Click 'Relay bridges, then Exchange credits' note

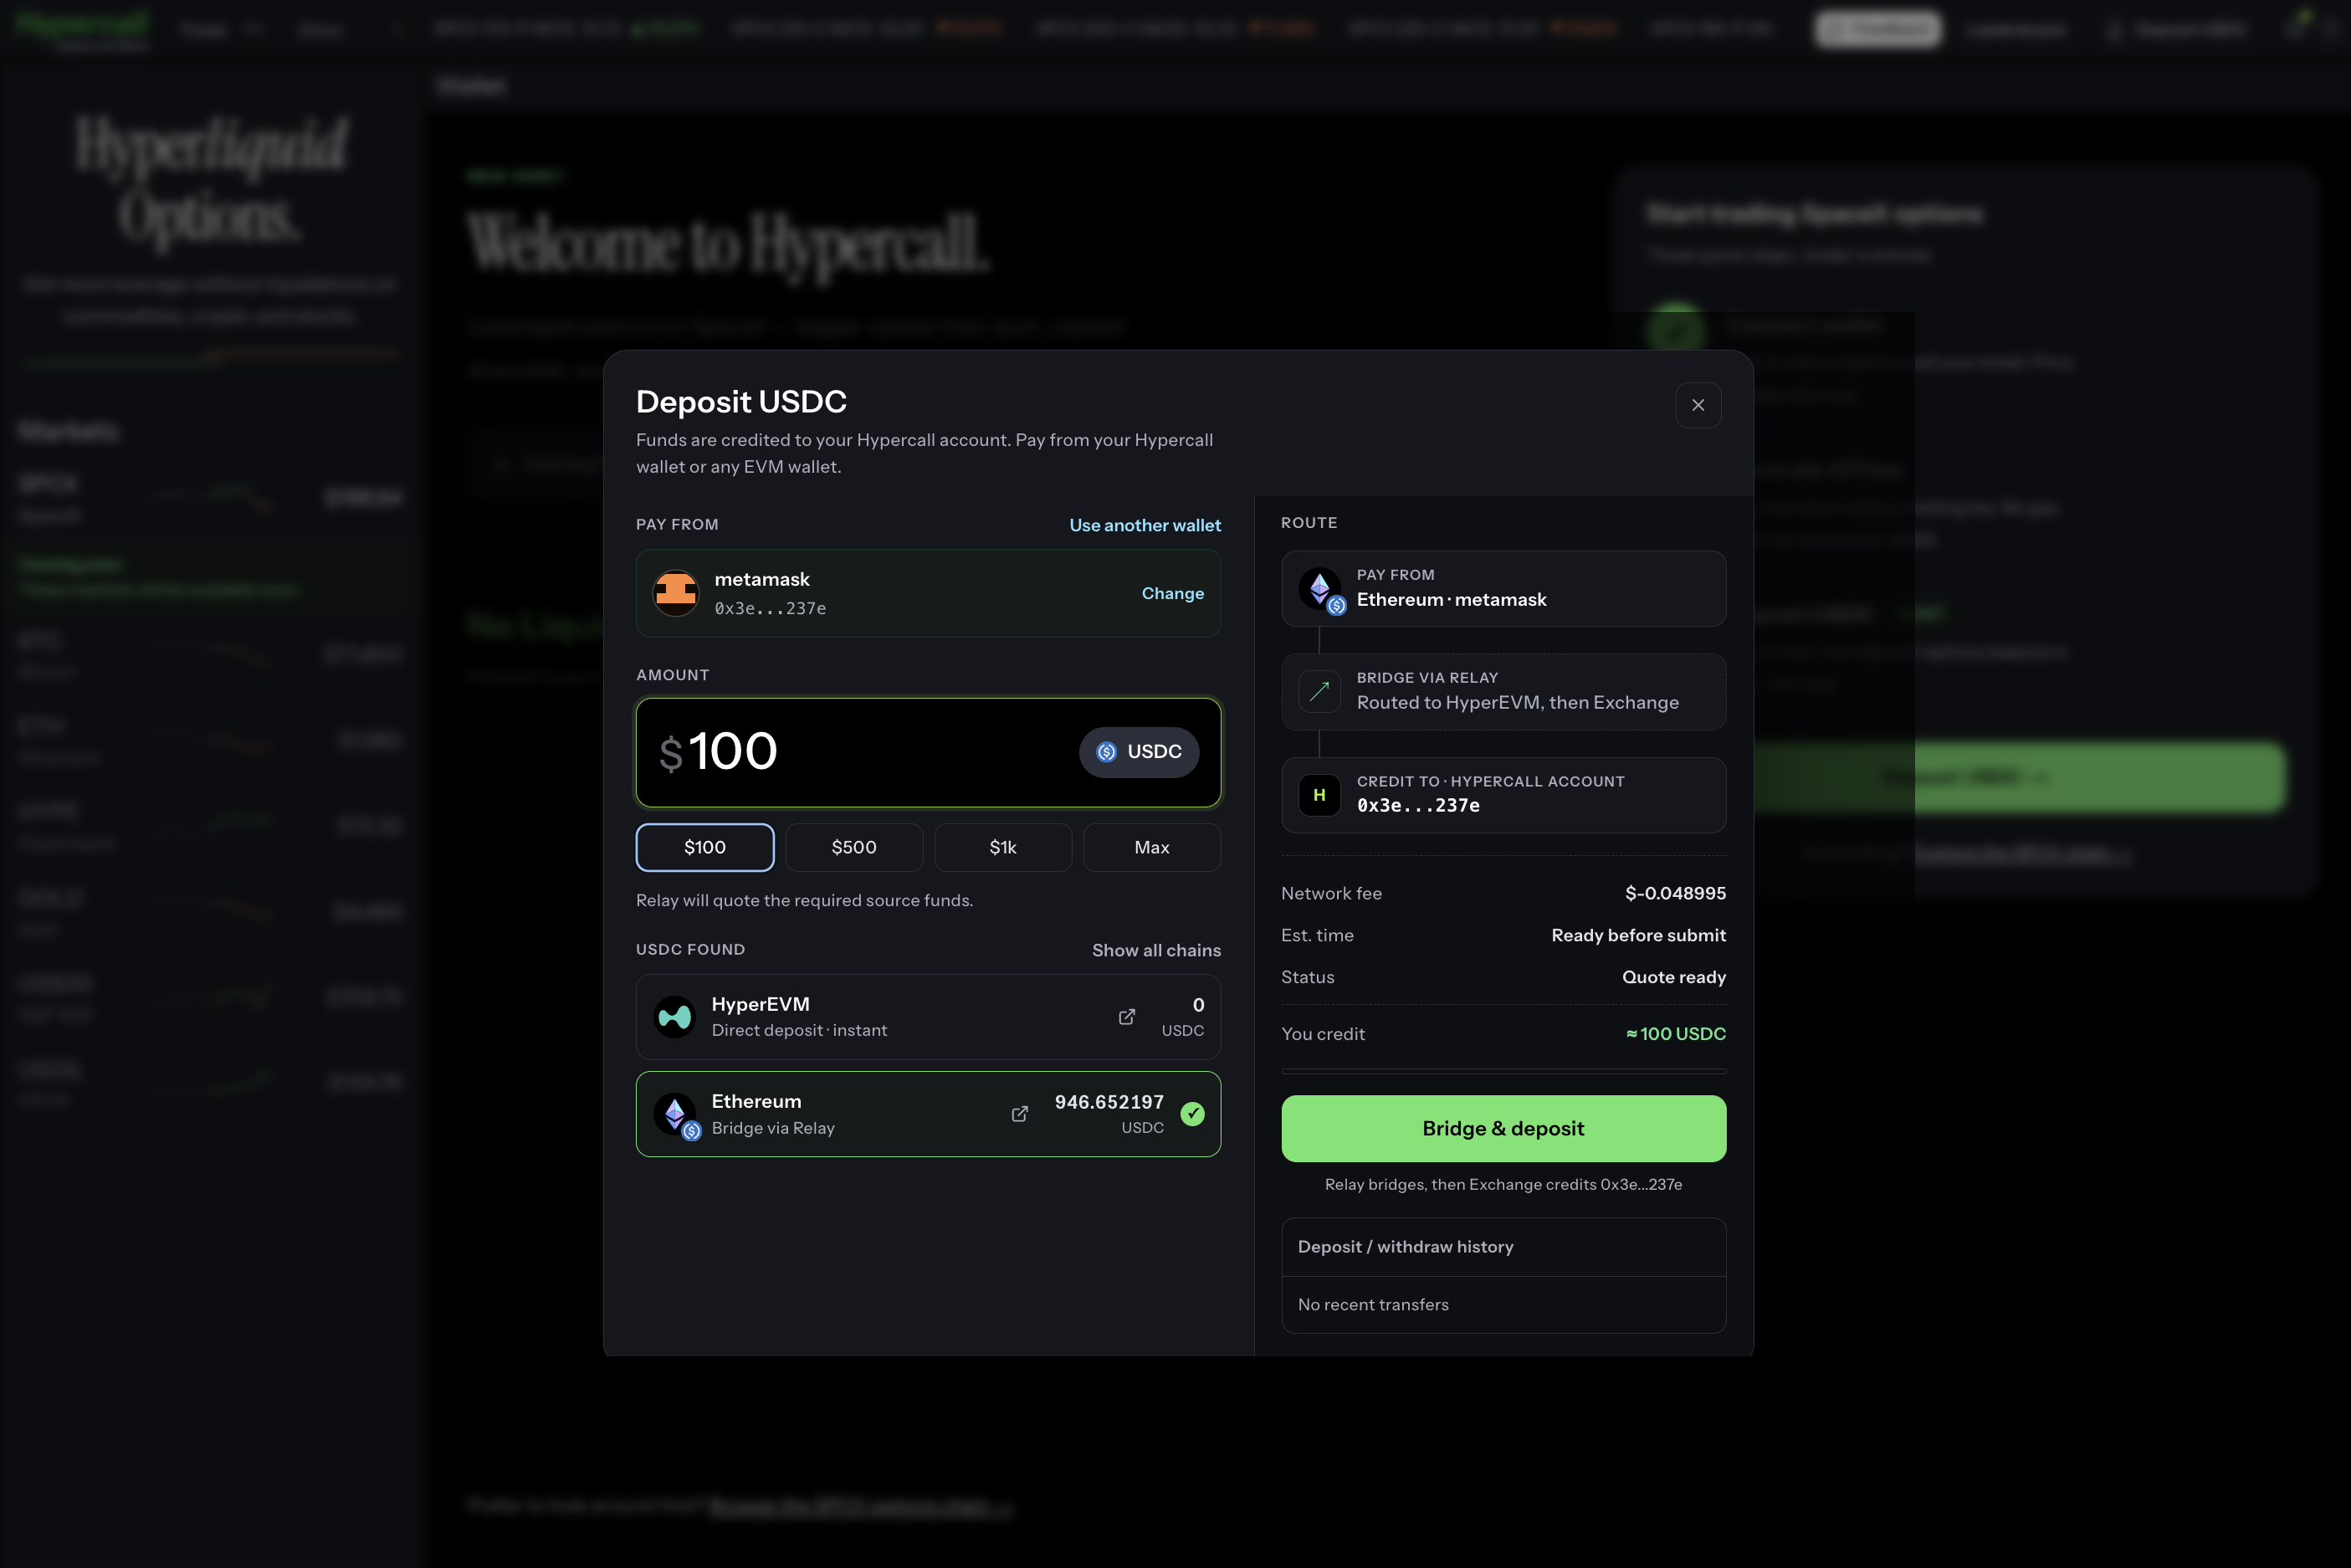point(1503,1184)
